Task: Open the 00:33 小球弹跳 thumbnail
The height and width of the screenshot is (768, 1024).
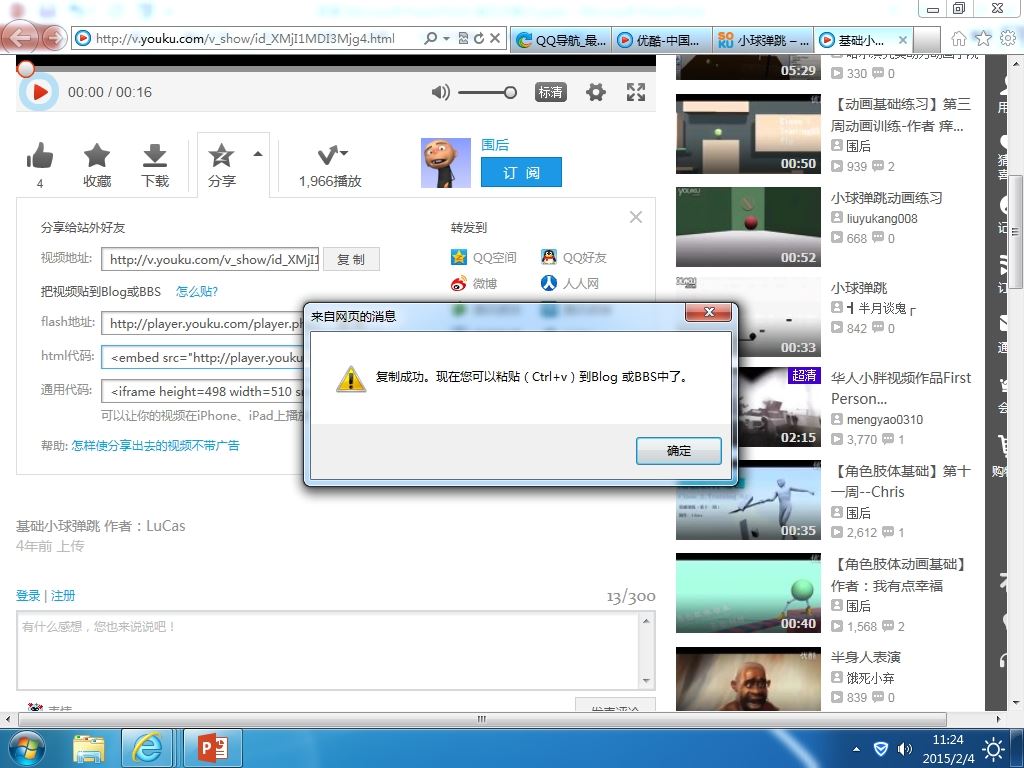Action: (748, 317)
